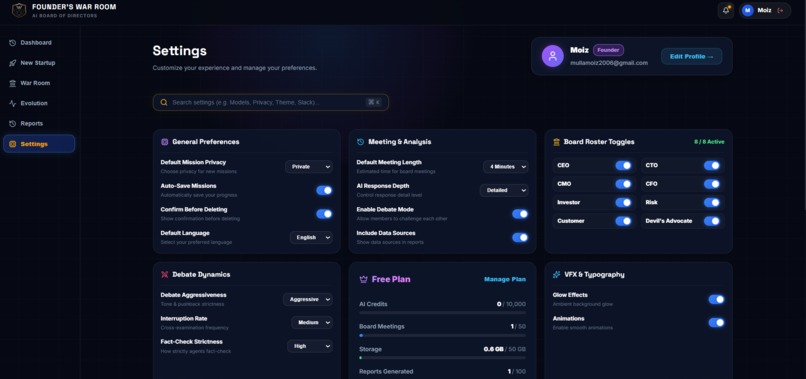Open Default Language dropdown
This screenshot has width=806, height=379.
point(311,238)
